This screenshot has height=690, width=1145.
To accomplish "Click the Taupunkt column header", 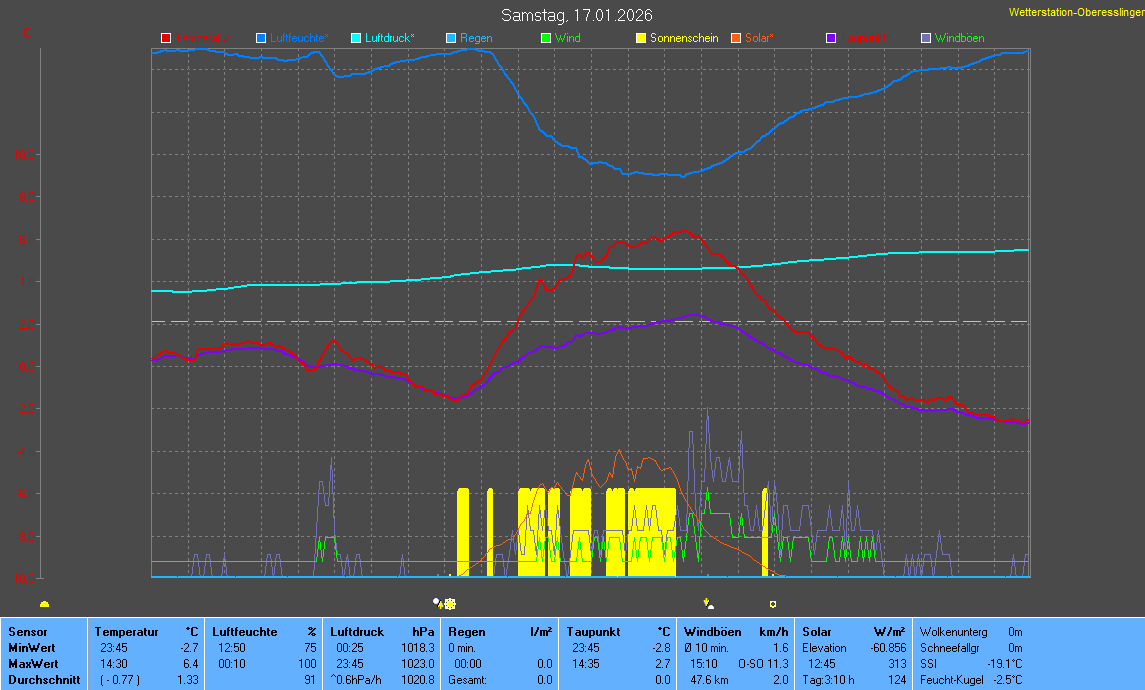I will click(x=594, y=632).
